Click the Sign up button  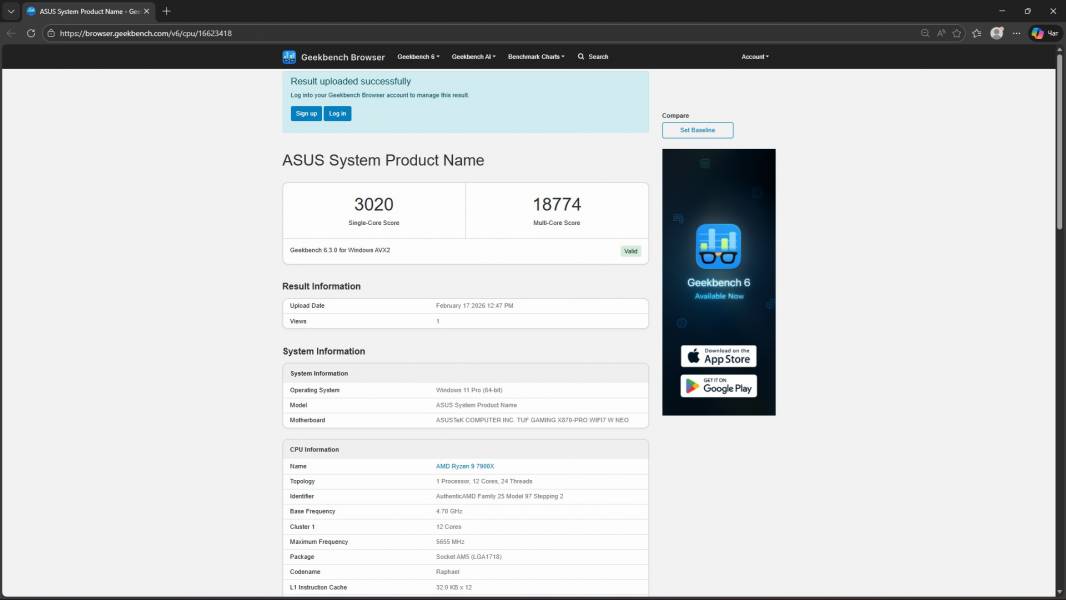(306, 114)
